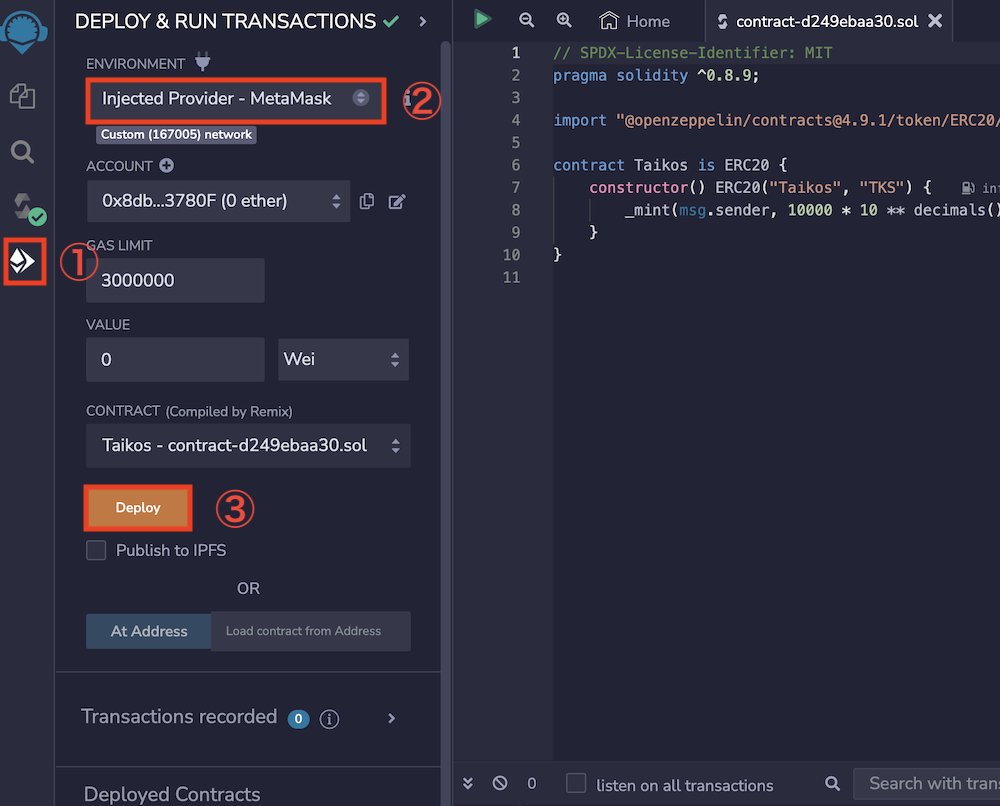Screen dimensions: 1000x806
Task: Zoom in the editor with plus magnifier
Action: point(564,20)
